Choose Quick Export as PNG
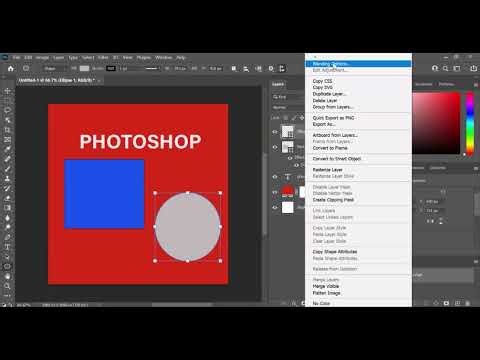The height and width of the screenshot is (360, 480). (358, 118)
